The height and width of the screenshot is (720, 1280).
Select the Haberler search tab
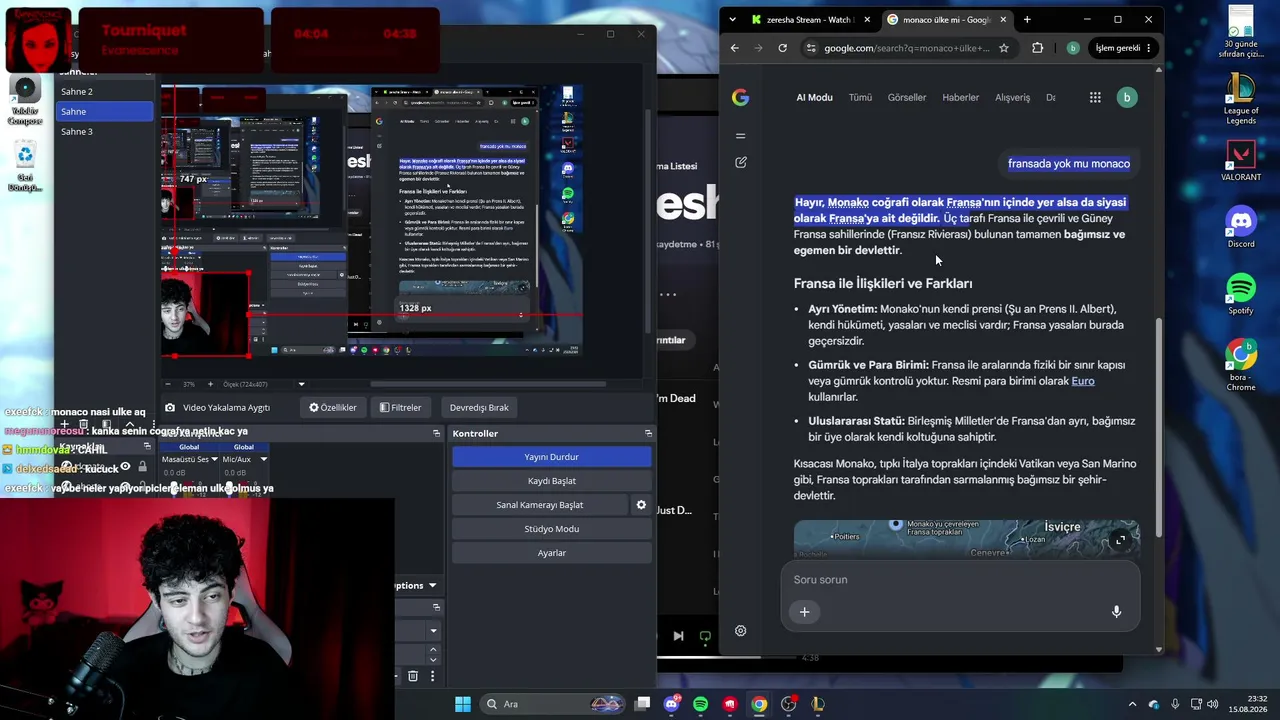pos(960,97)
